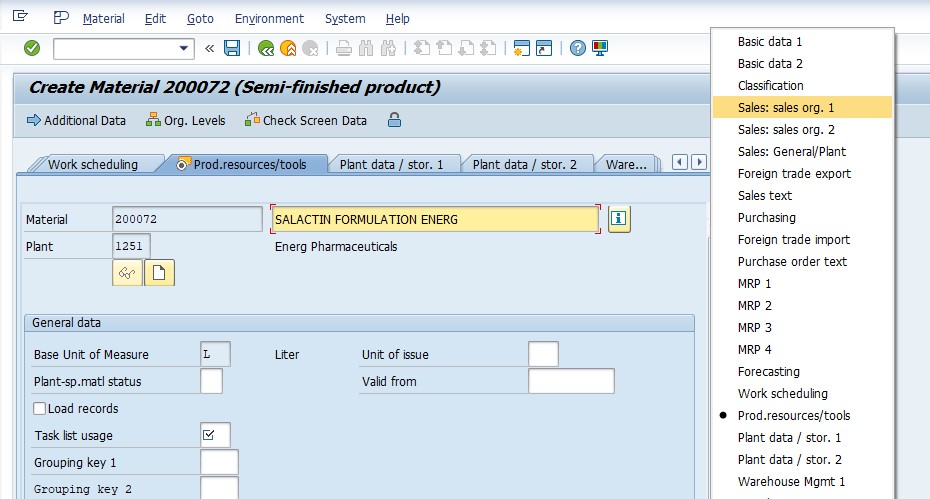Click the menu bar toggle icon beside Material

(61, 18)
